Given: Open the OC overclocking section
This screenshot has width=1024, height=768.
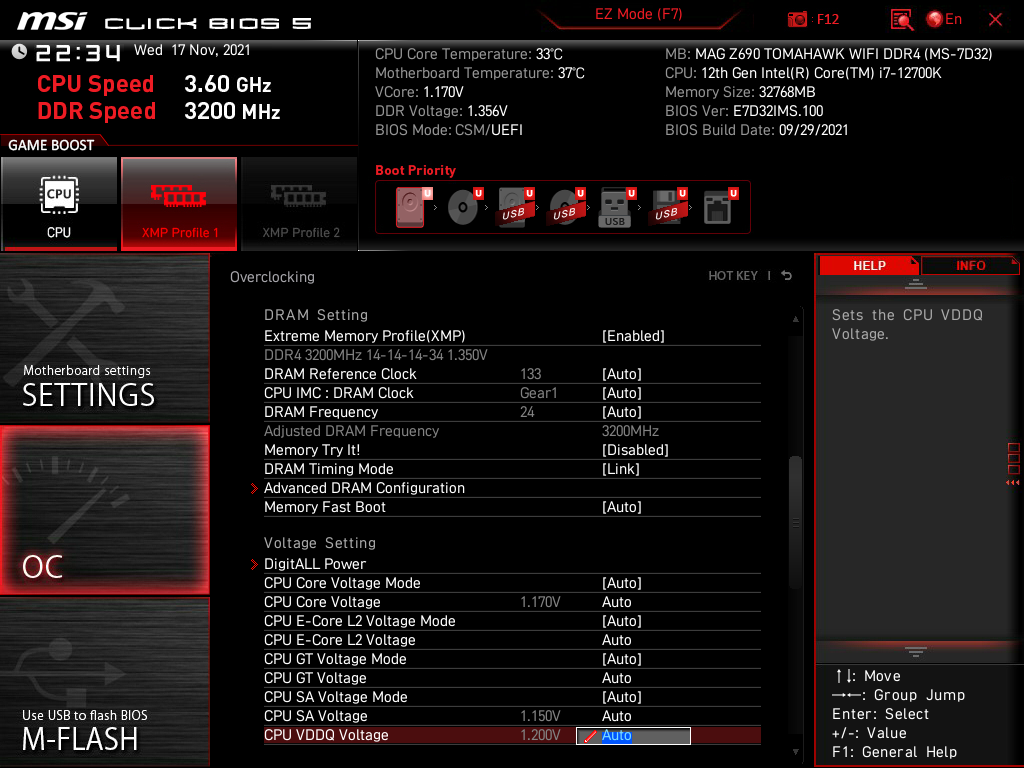Looking at the screenshot, I should click(x=104, y=510).
